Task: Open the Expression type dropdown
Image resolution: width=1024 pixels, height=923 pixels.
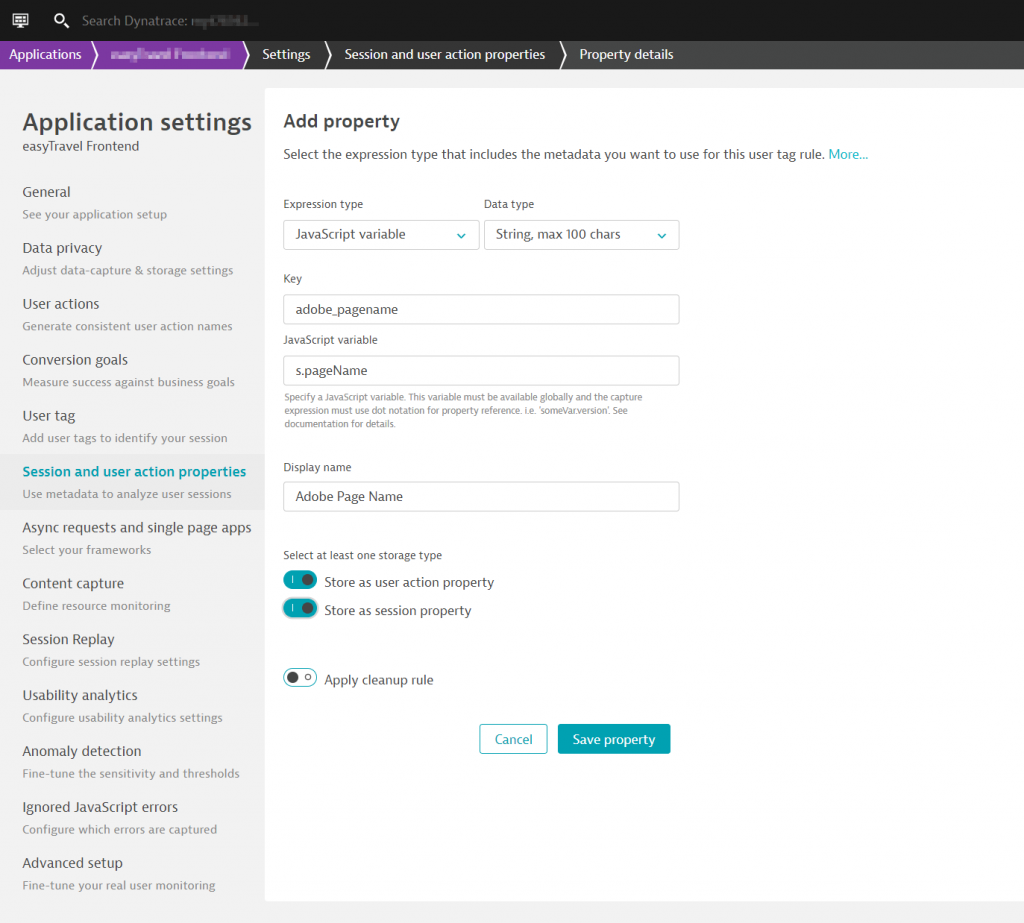Action: click(x=380, y=234)
